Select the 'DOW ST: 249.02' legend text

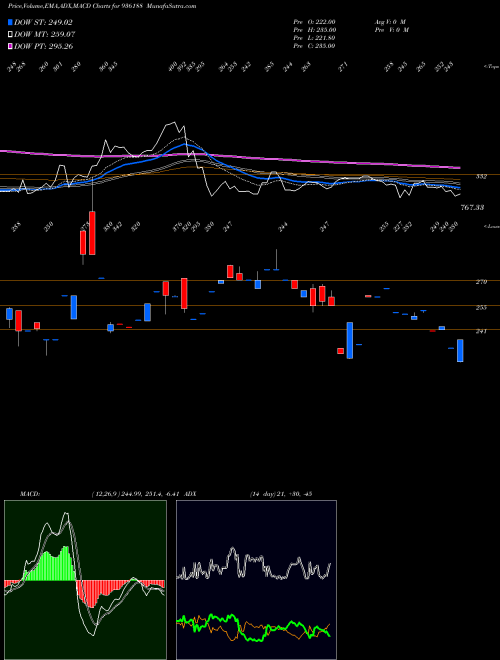tap(44, 23)
